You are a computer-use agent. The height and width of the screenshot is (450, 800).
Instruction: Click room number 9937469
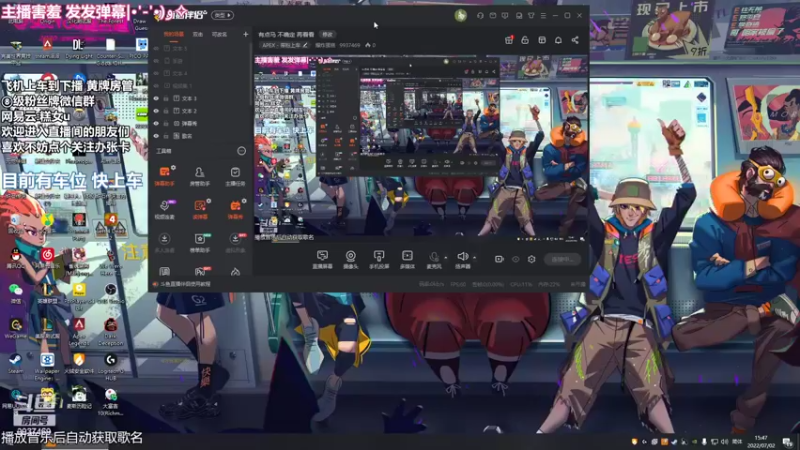(349, 45)
